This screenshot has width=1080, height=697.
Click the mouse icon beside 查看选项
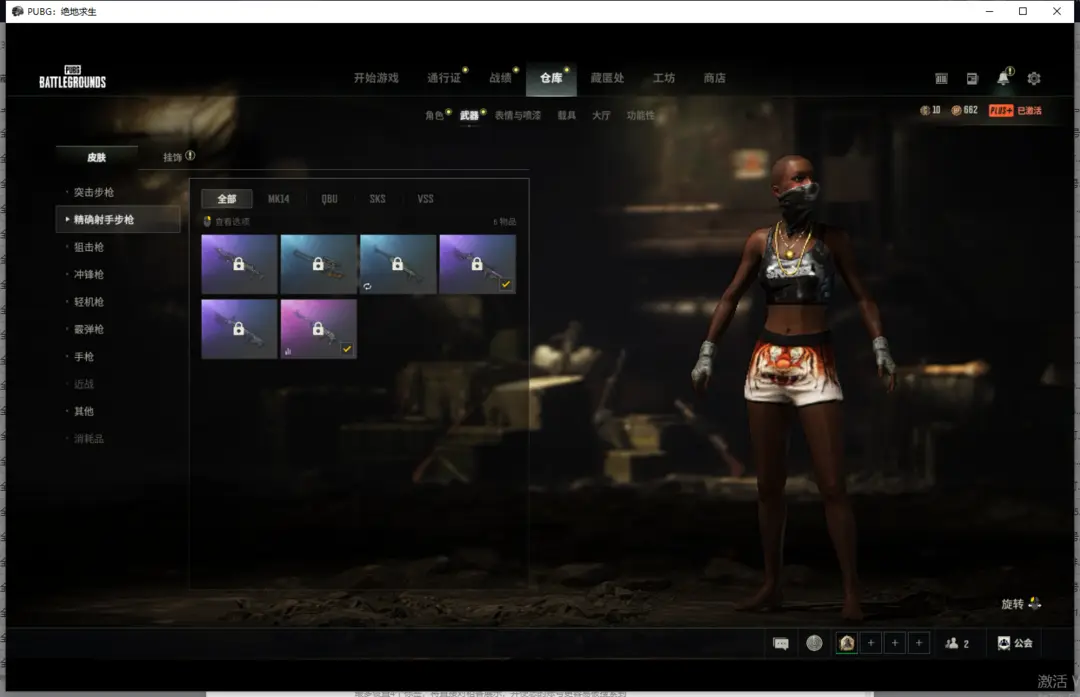pos(207,221)
